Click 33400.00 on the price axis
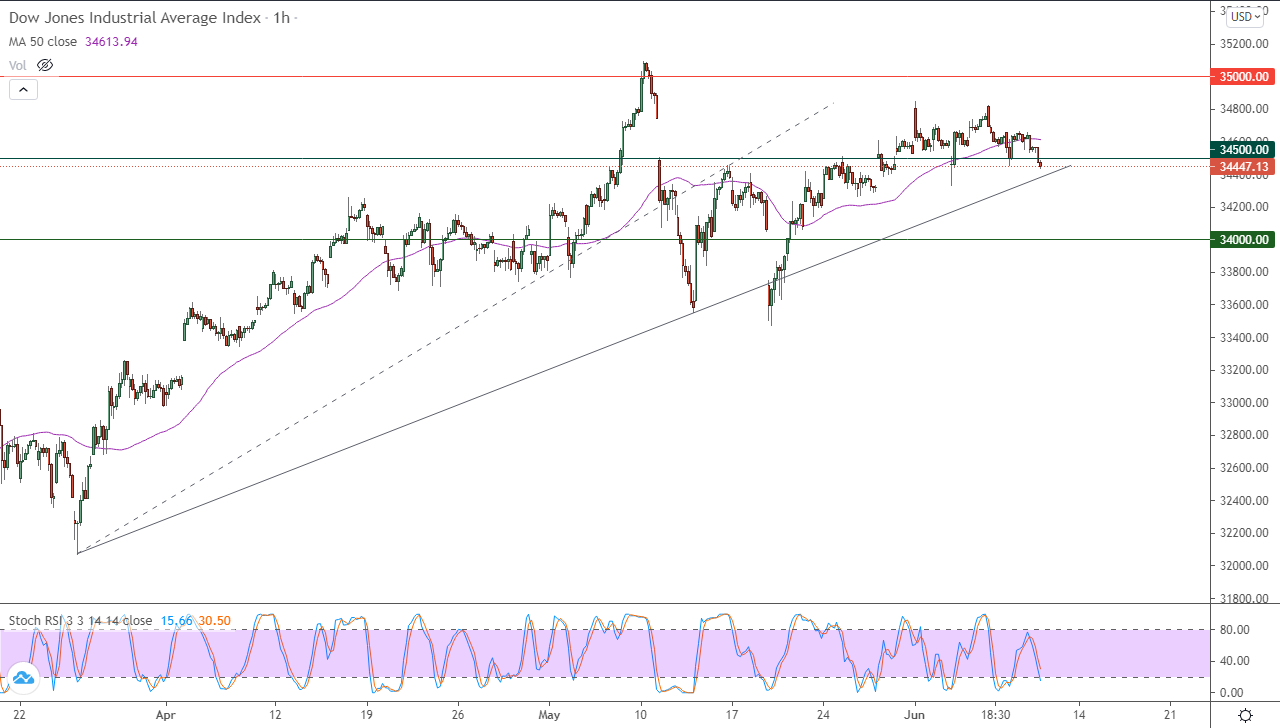This screenshot has height=728, width=1280. tap(1244, 337)
